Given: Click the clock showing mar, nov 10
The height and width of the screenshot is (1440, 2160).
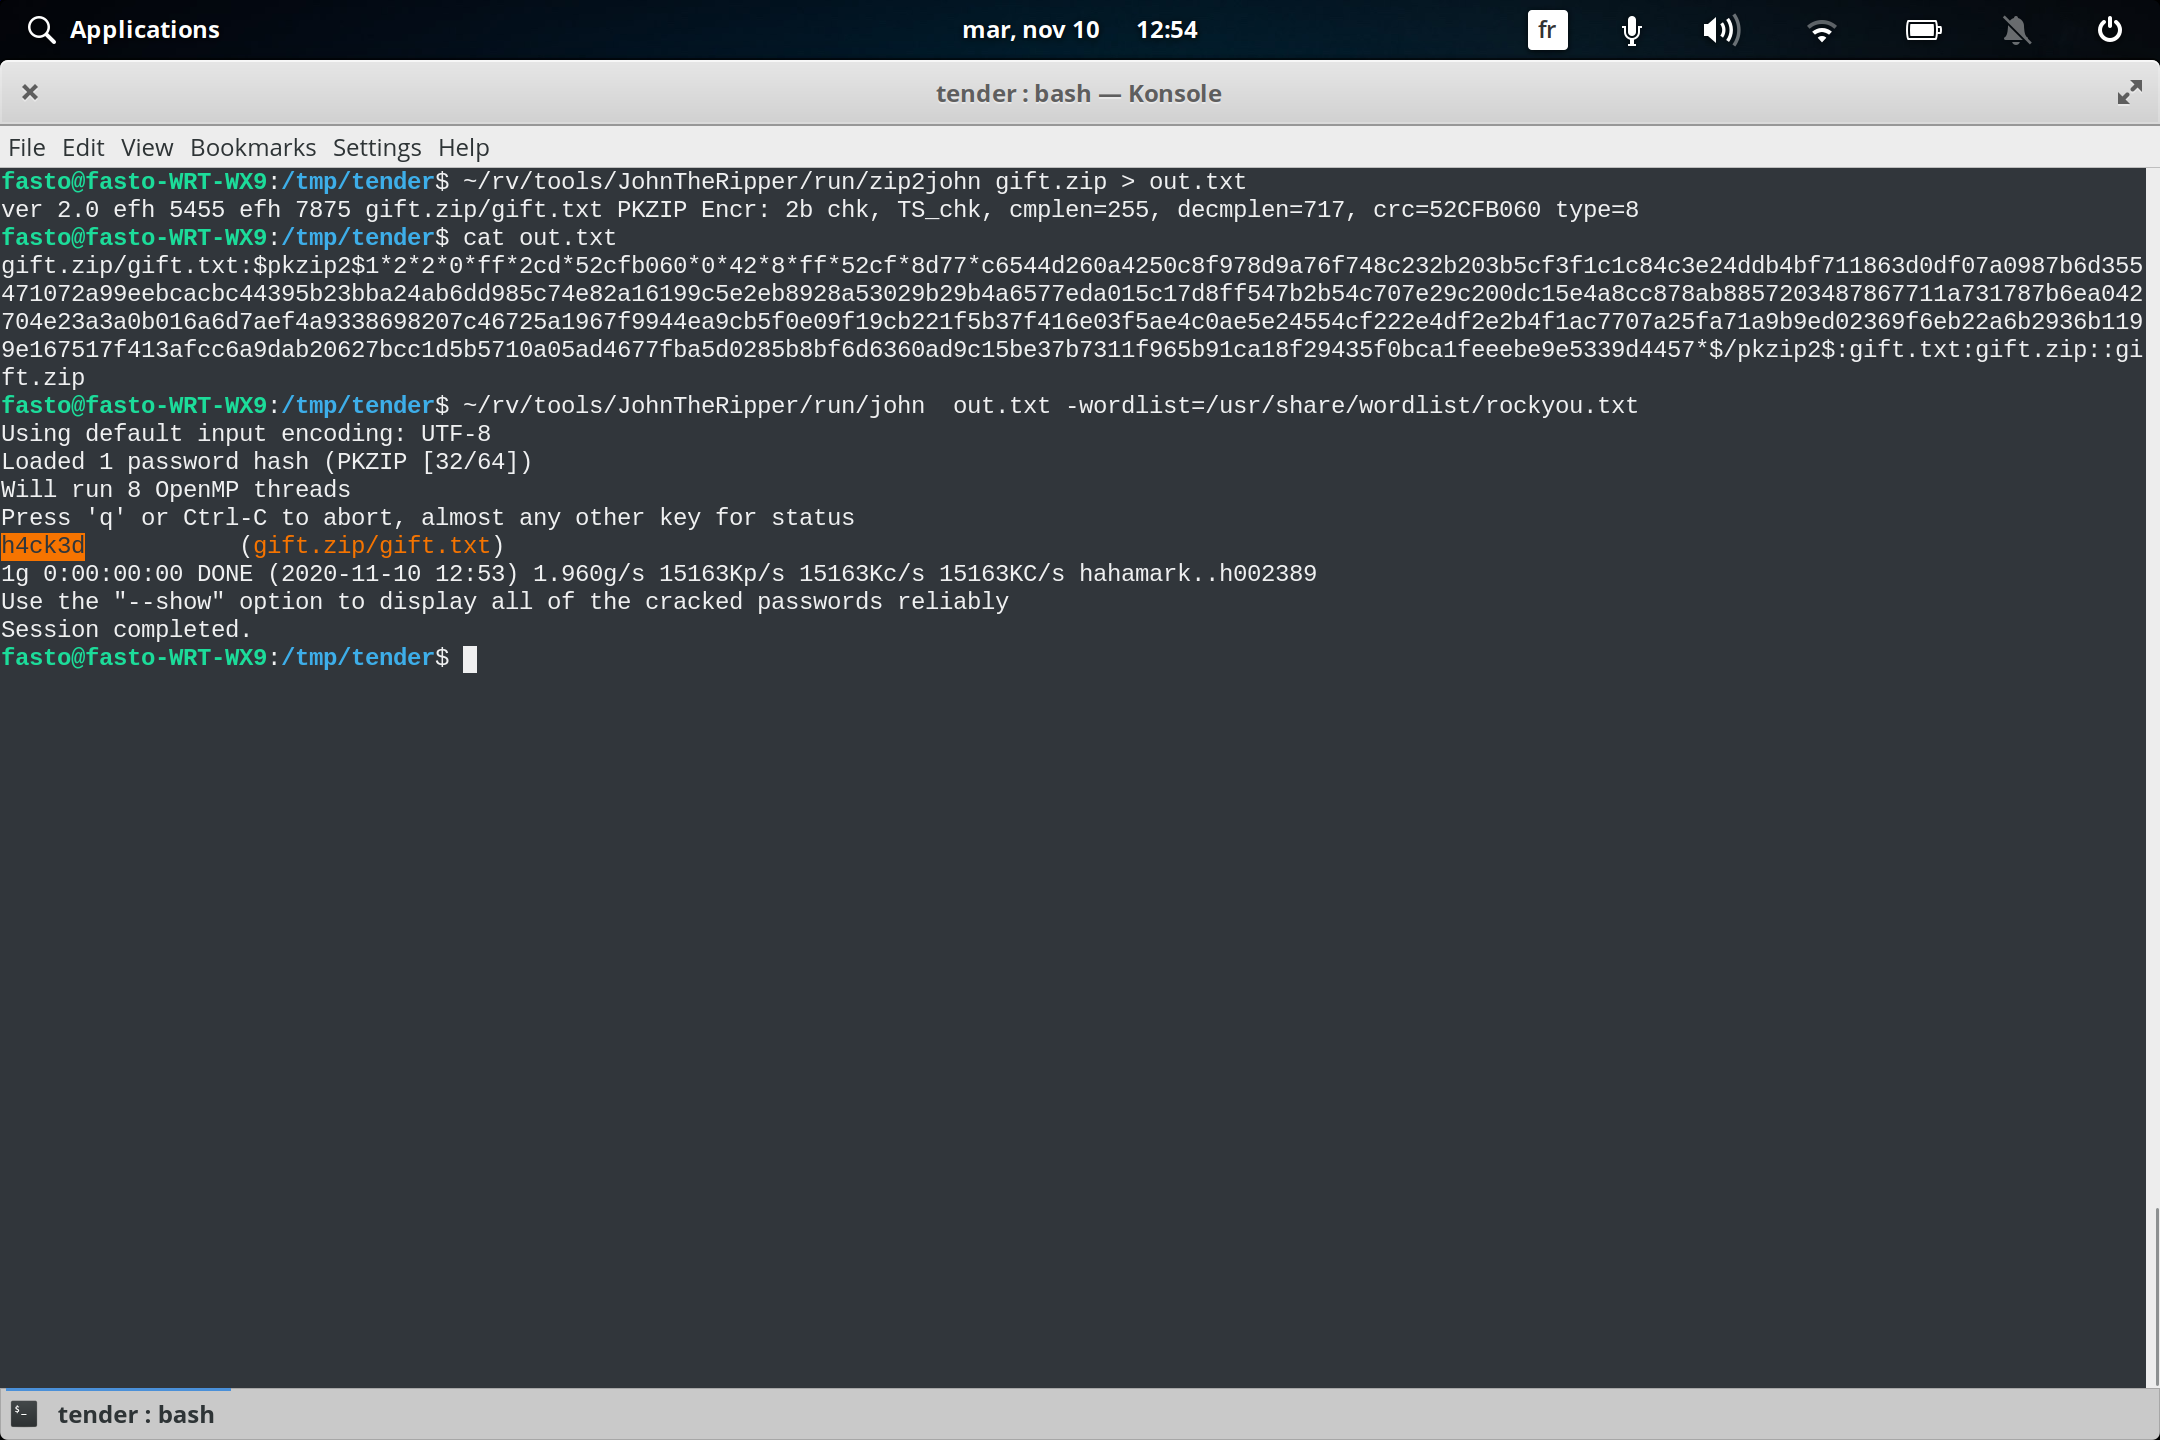Looking at the screenshot, I should pyautogui.click(x=1031, y=29).
